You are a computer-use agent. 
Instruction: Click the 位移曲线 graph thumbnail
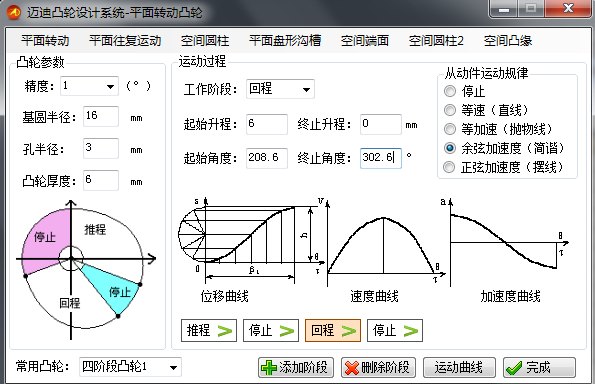[251, 241]
